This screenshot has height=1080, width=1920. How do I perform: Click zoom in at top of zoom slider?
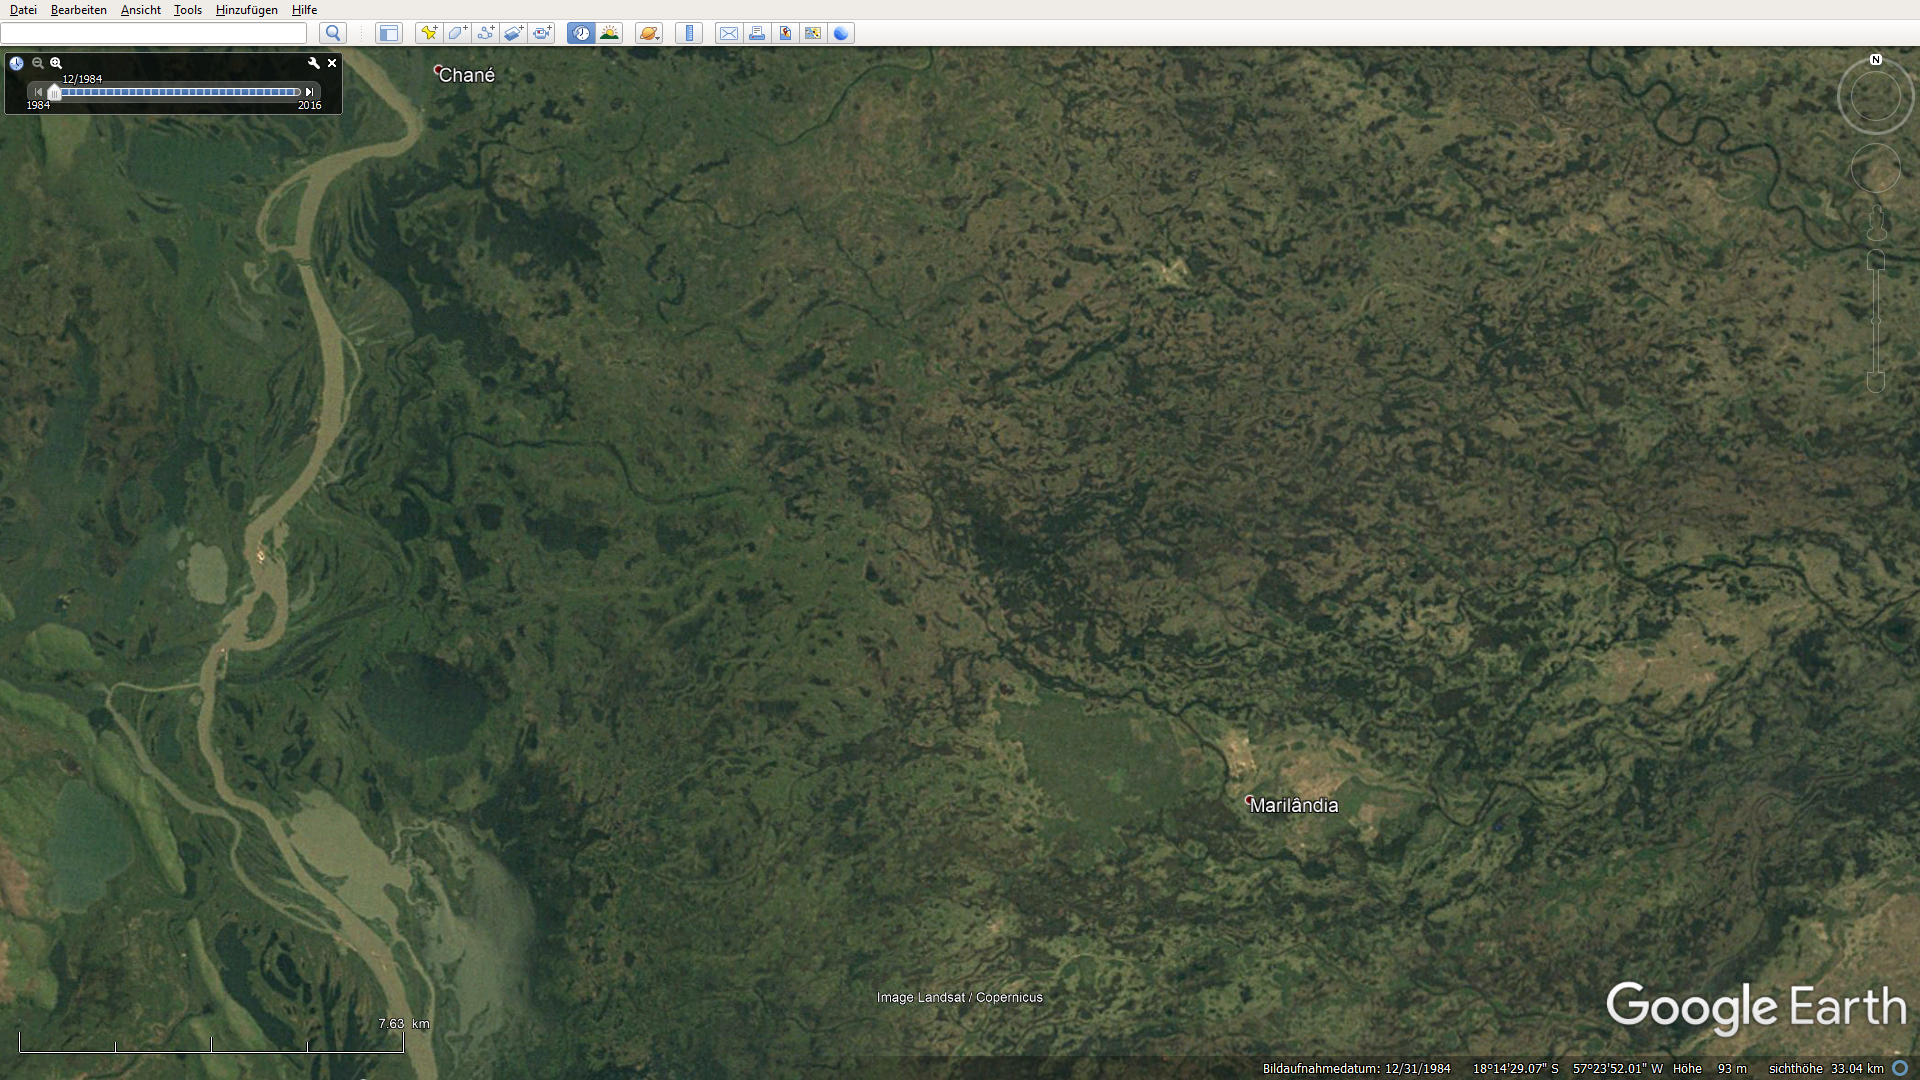pyautogui.click(x=1876, y=261)
